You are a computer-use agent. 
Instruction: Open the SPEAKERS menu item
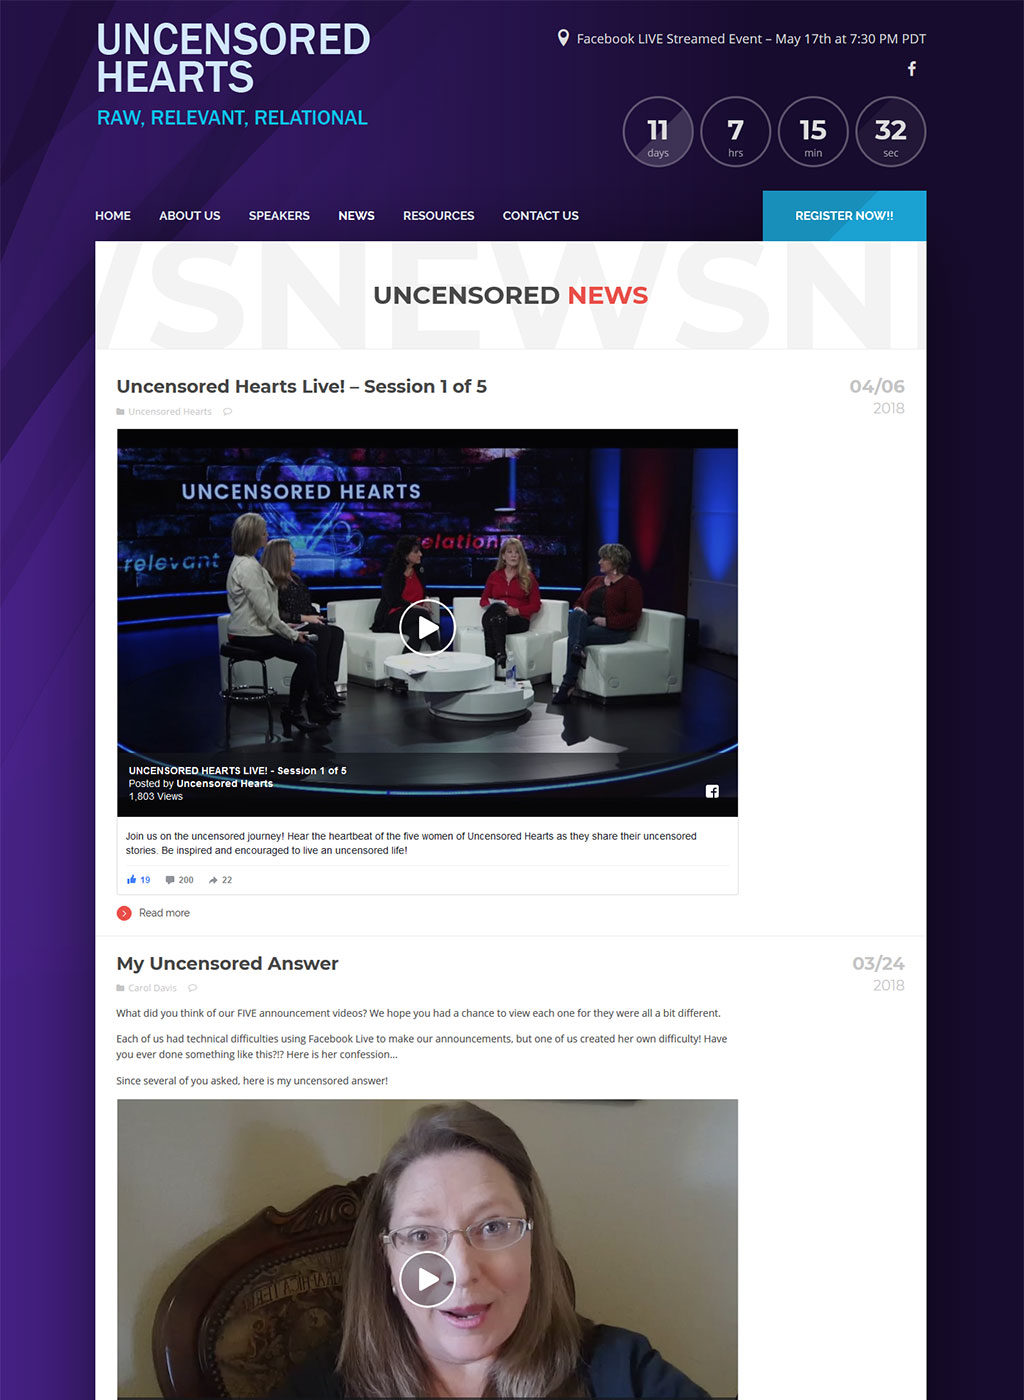[279, 216]
